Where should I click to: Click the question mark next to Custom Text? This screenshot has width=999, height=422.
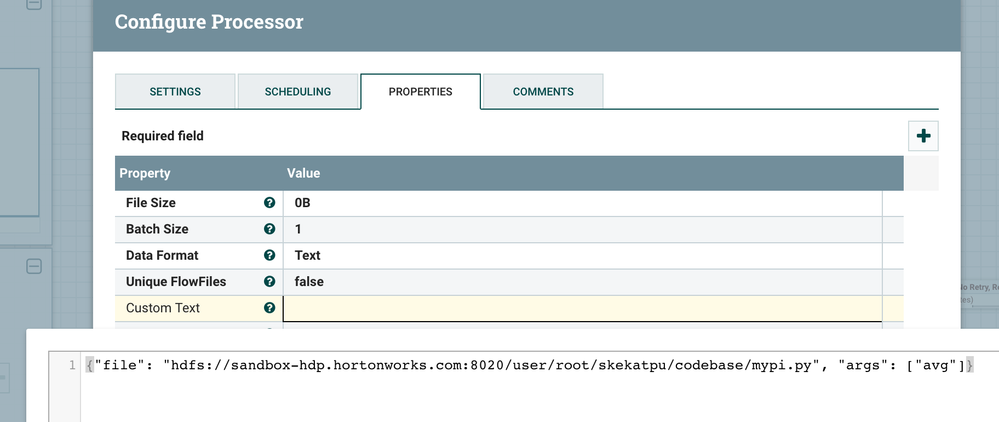pos(269,308)
